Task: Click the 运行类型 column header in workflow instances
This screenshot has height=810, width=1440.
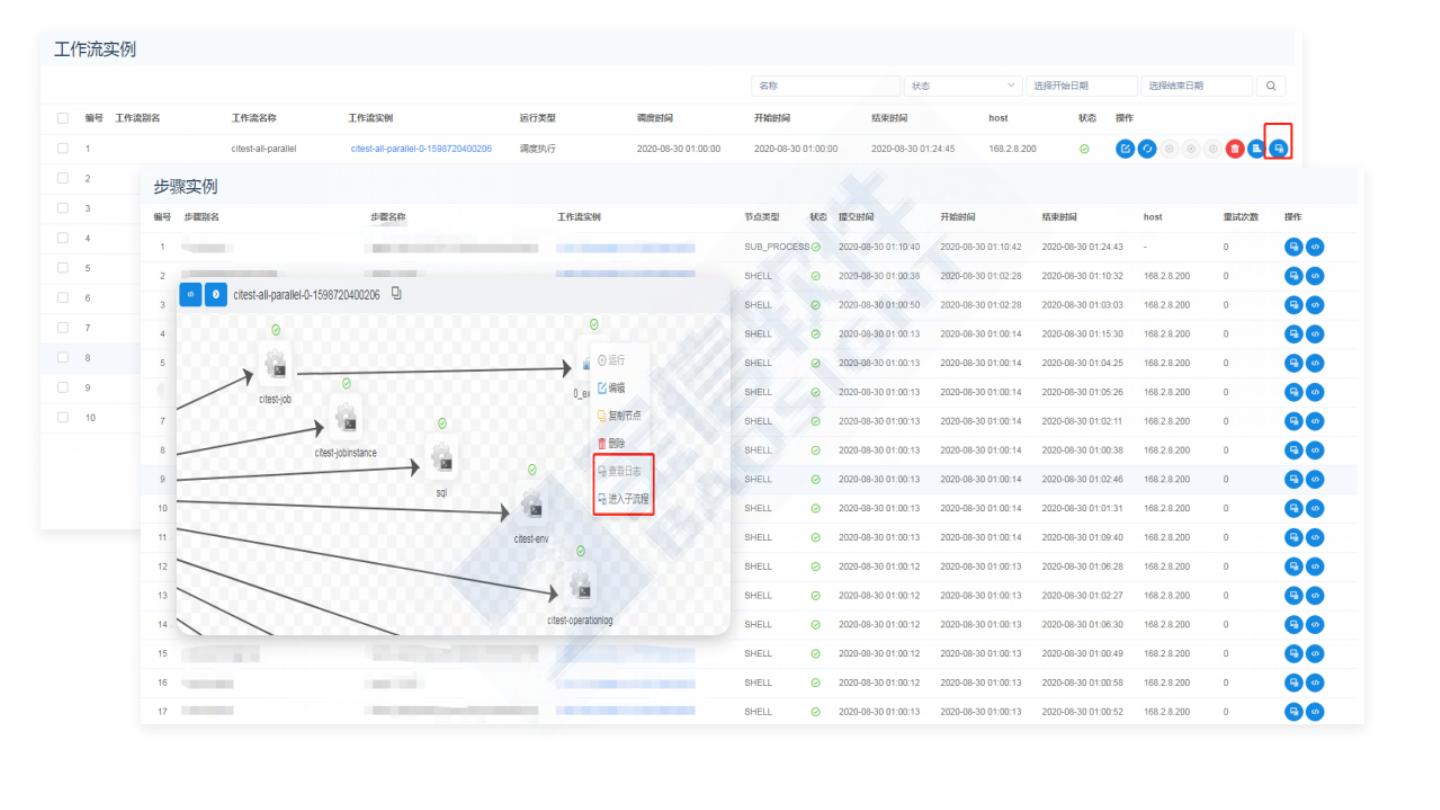Action: (x=538, y=118)
